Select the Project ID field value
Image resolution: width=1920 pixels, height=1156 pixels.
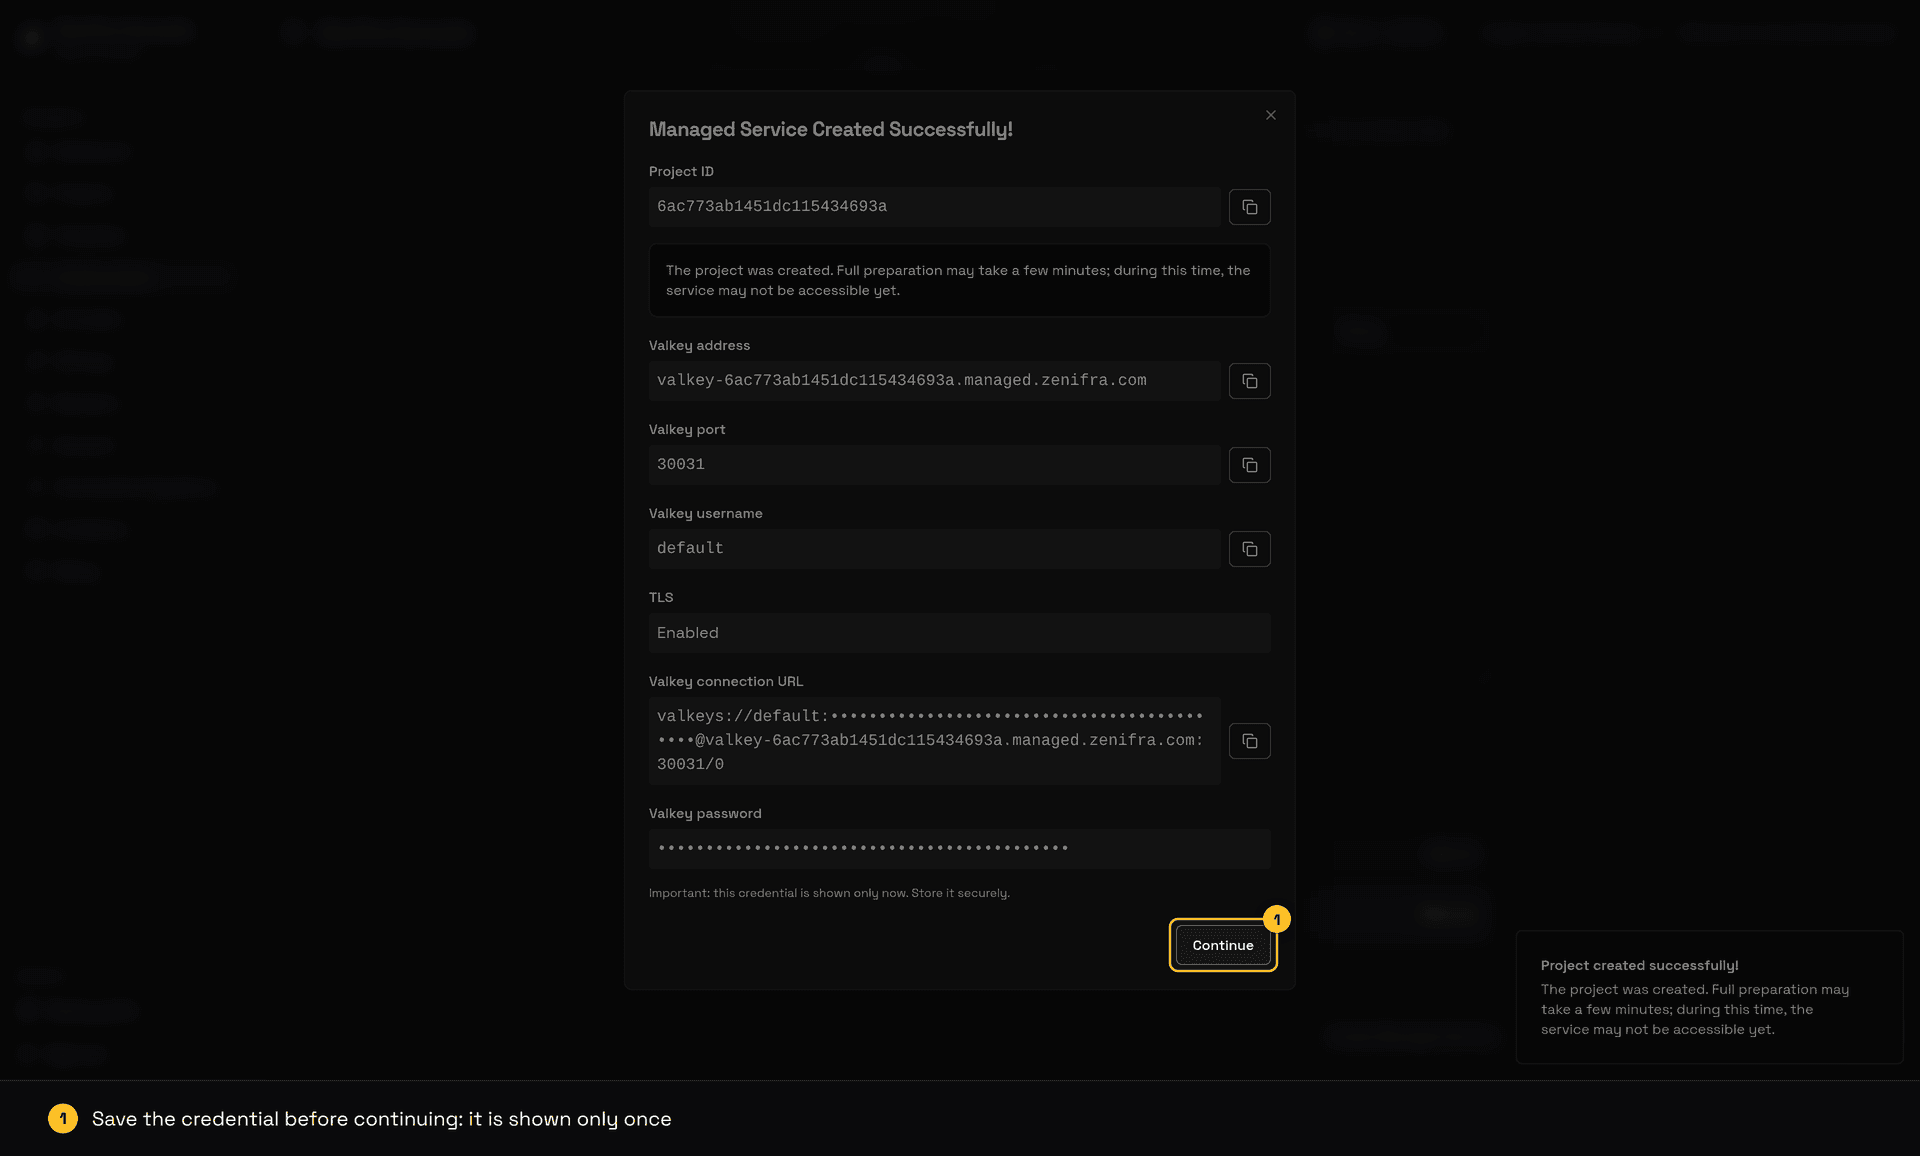[x=934, y=207]
